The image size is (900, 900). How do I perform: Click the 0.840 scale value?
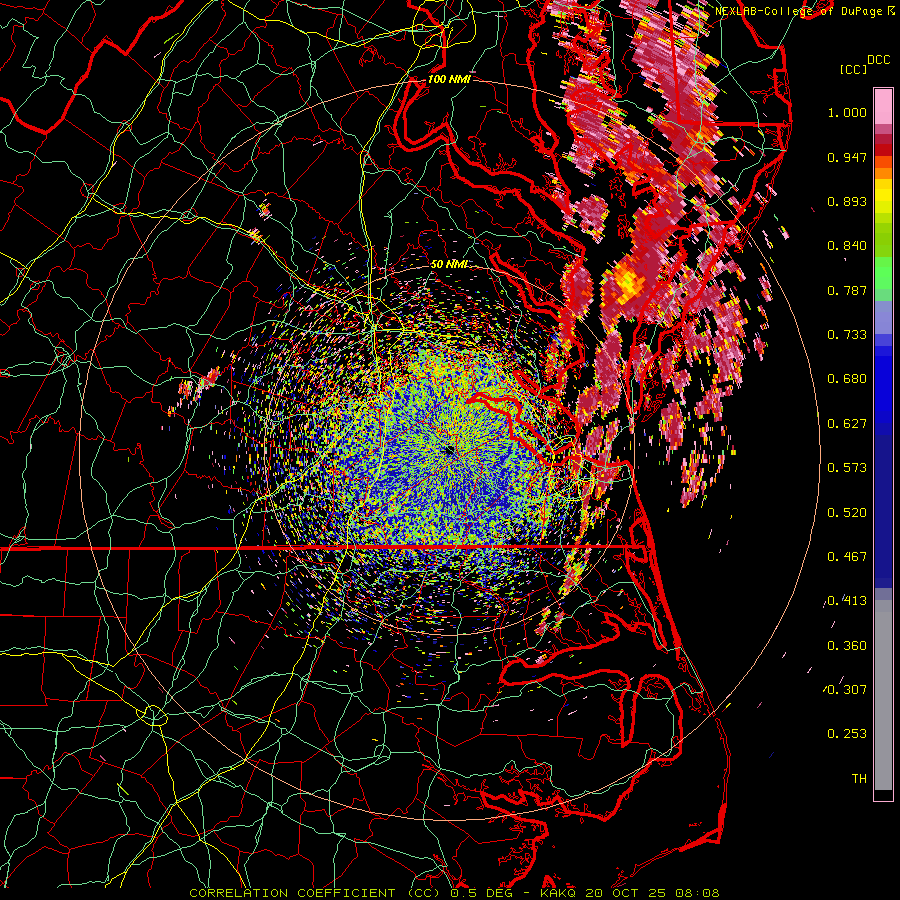coord(847,246)
